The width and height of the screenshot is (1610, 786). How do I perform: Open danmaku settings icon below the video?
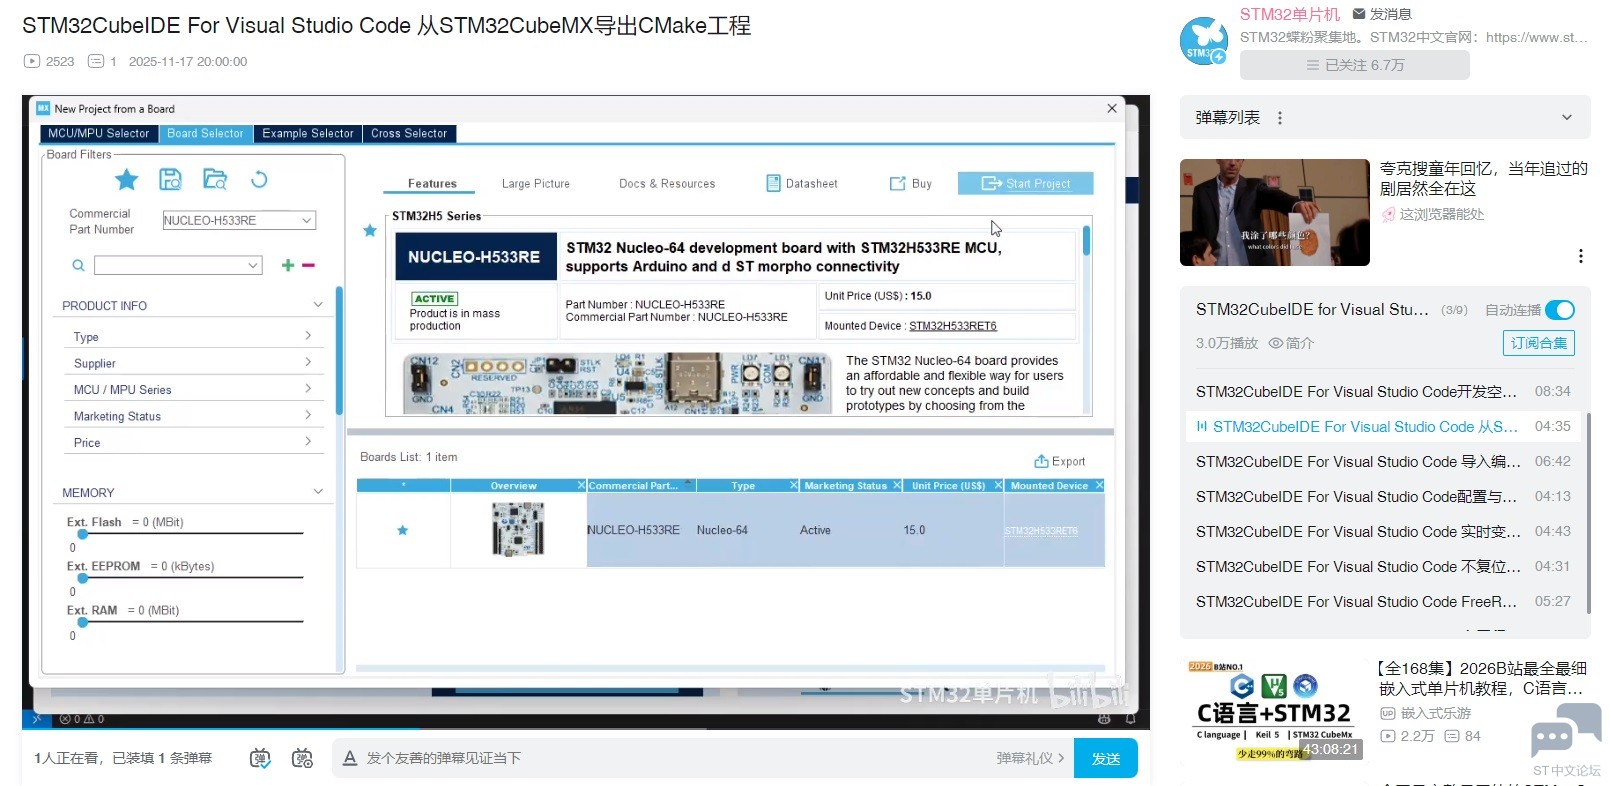(x=302, y=758)
